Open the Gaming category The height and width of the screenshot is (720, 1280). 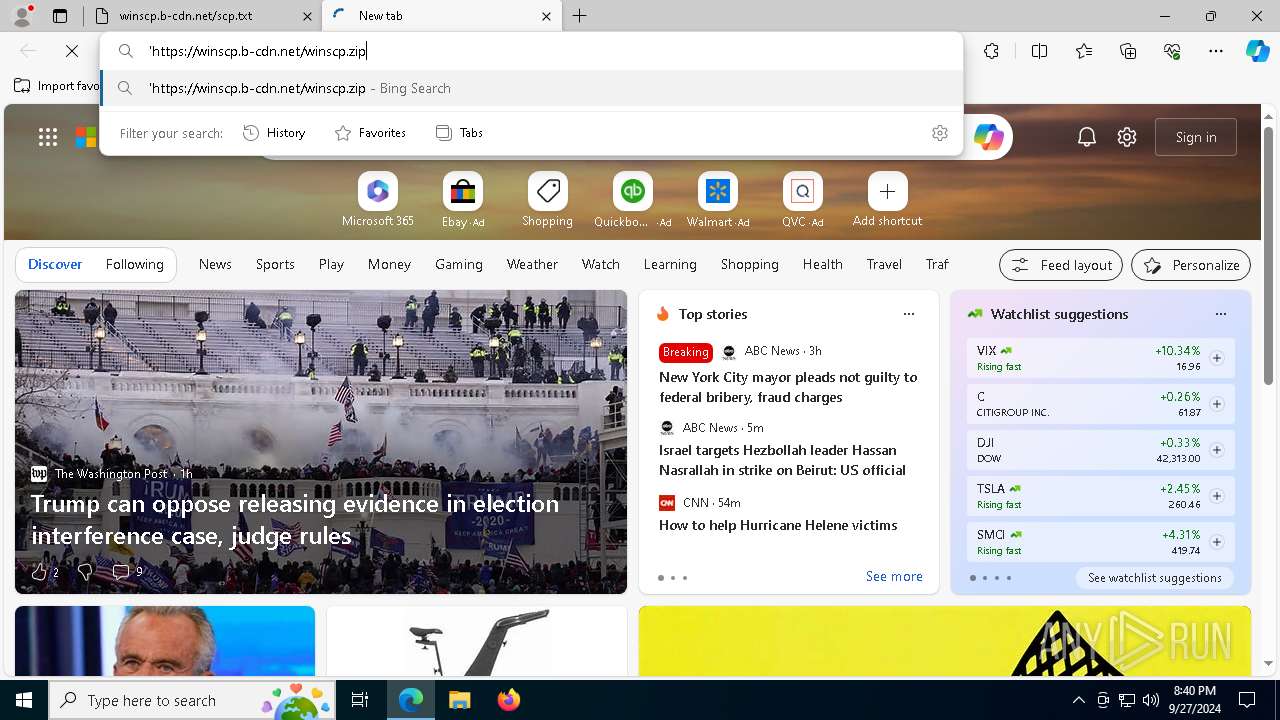[459, 264]
